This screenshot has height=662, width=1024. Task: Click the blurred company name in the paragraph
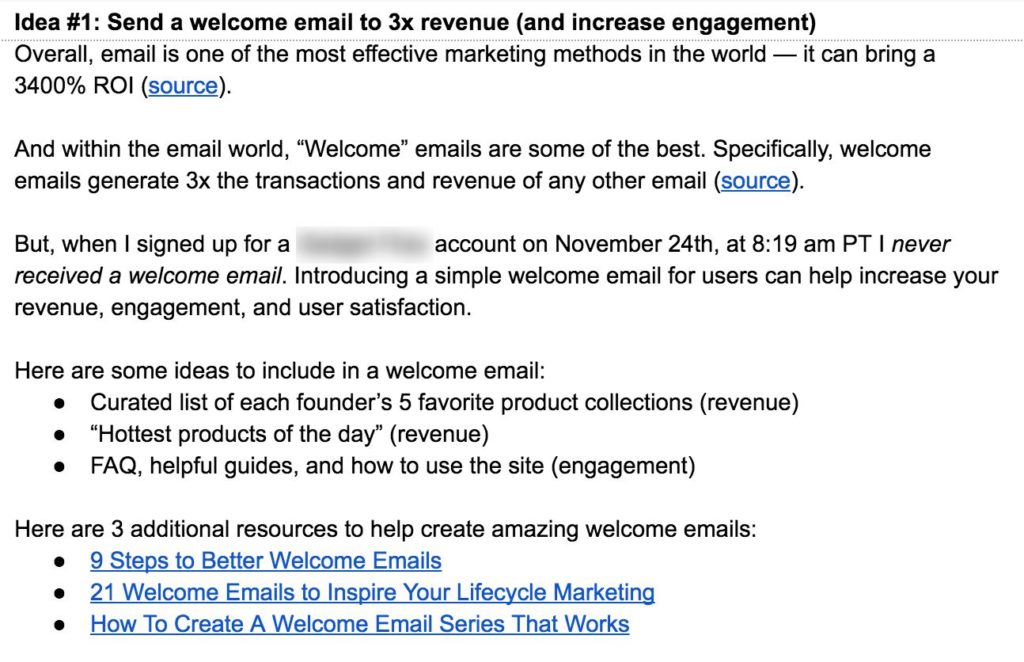point(364,244)
